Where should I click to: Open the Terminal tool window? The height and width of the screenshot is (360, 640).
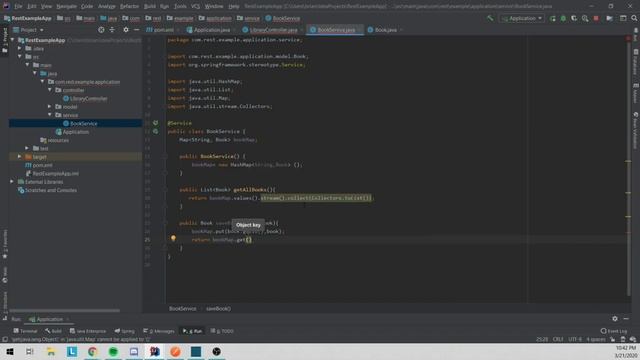pyautogui.click(x=25, y=331)
